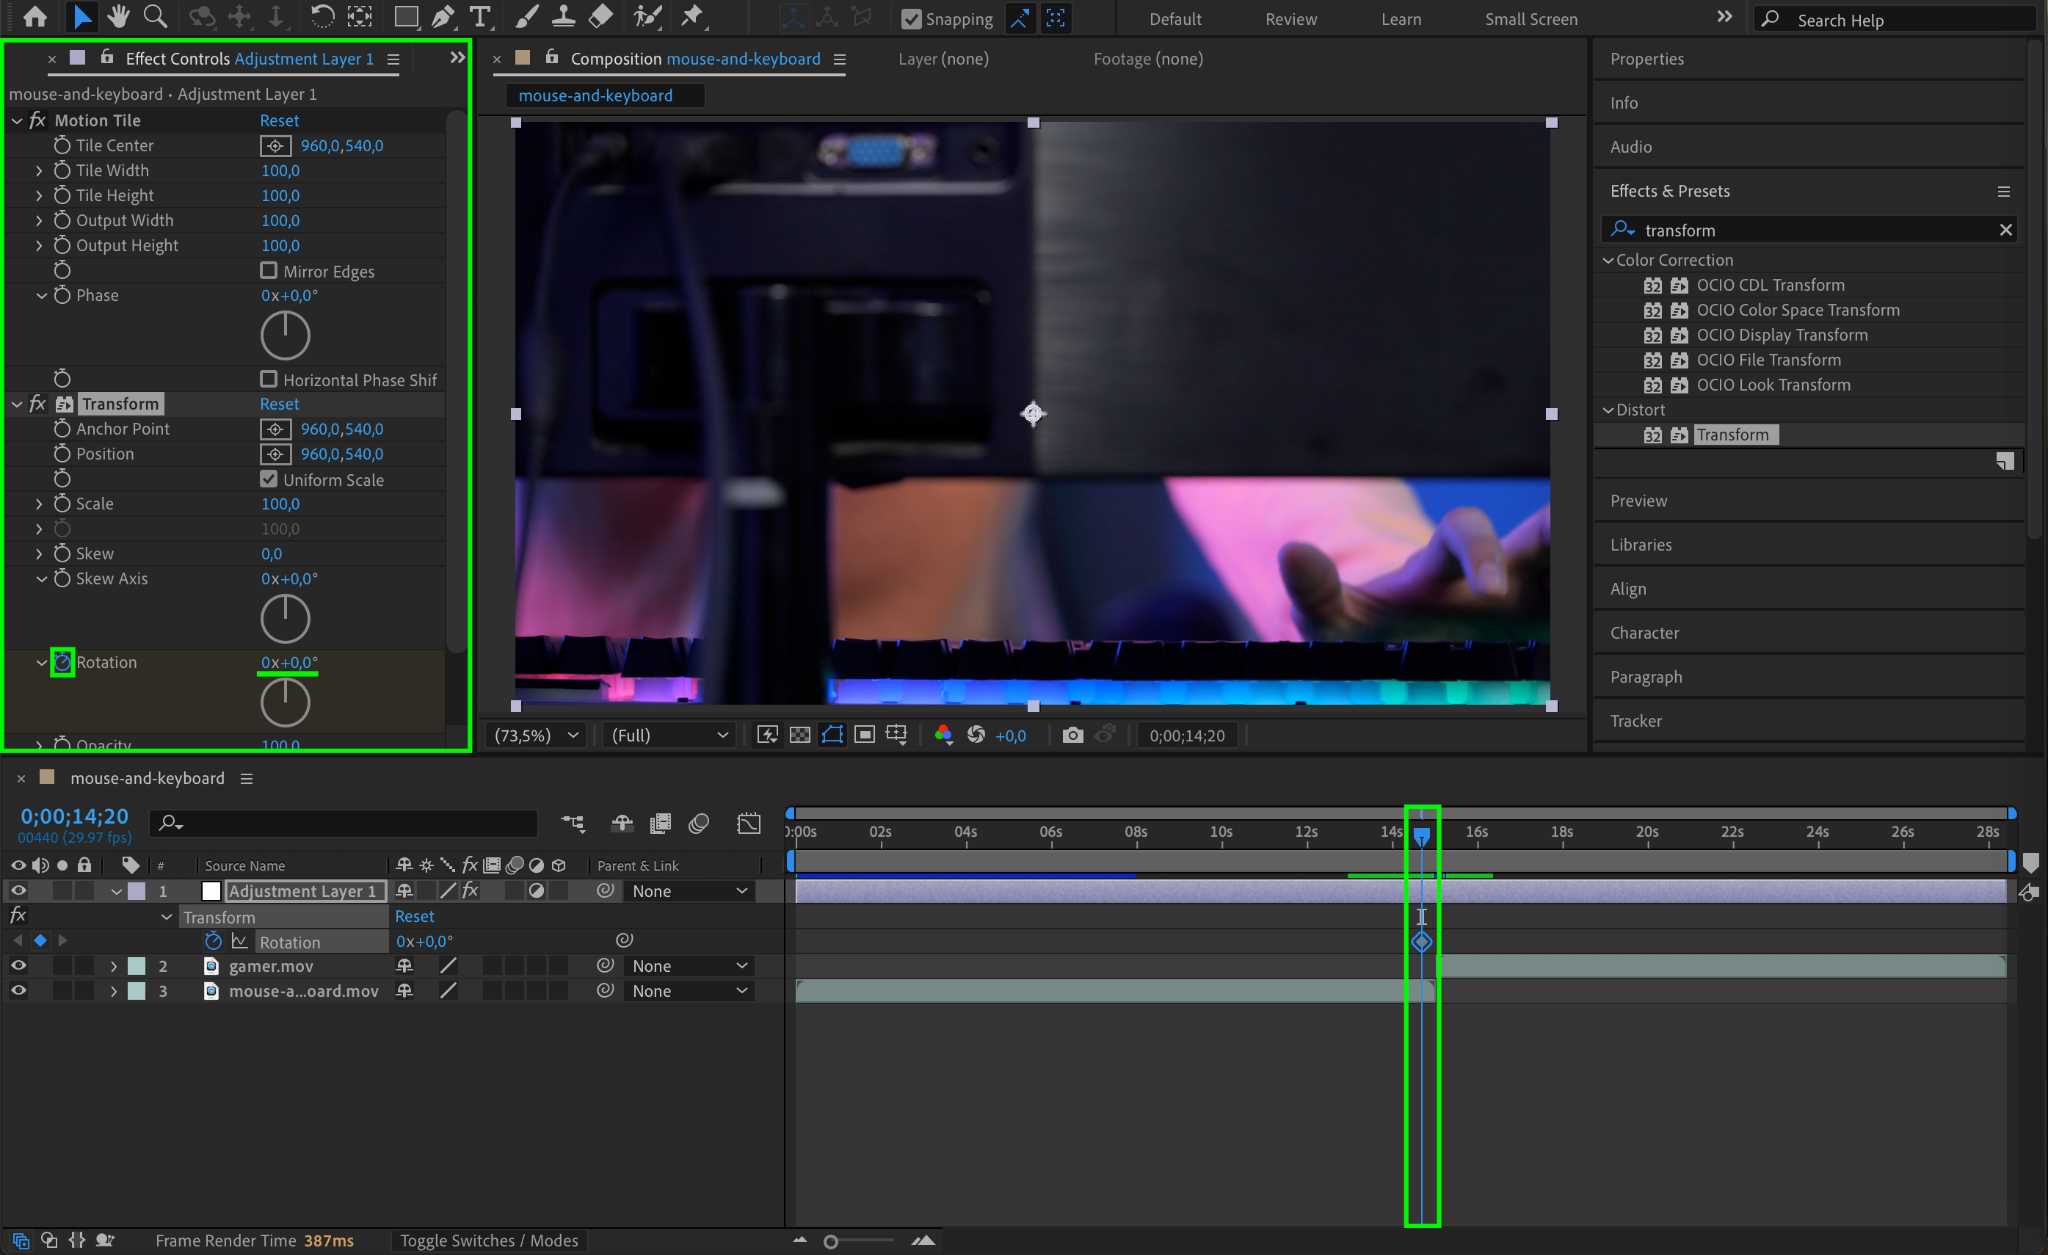This screenshot has height=1255, width=2048.
Task: Click the timeline zoom slider handle
Action: pos(830,1242)
